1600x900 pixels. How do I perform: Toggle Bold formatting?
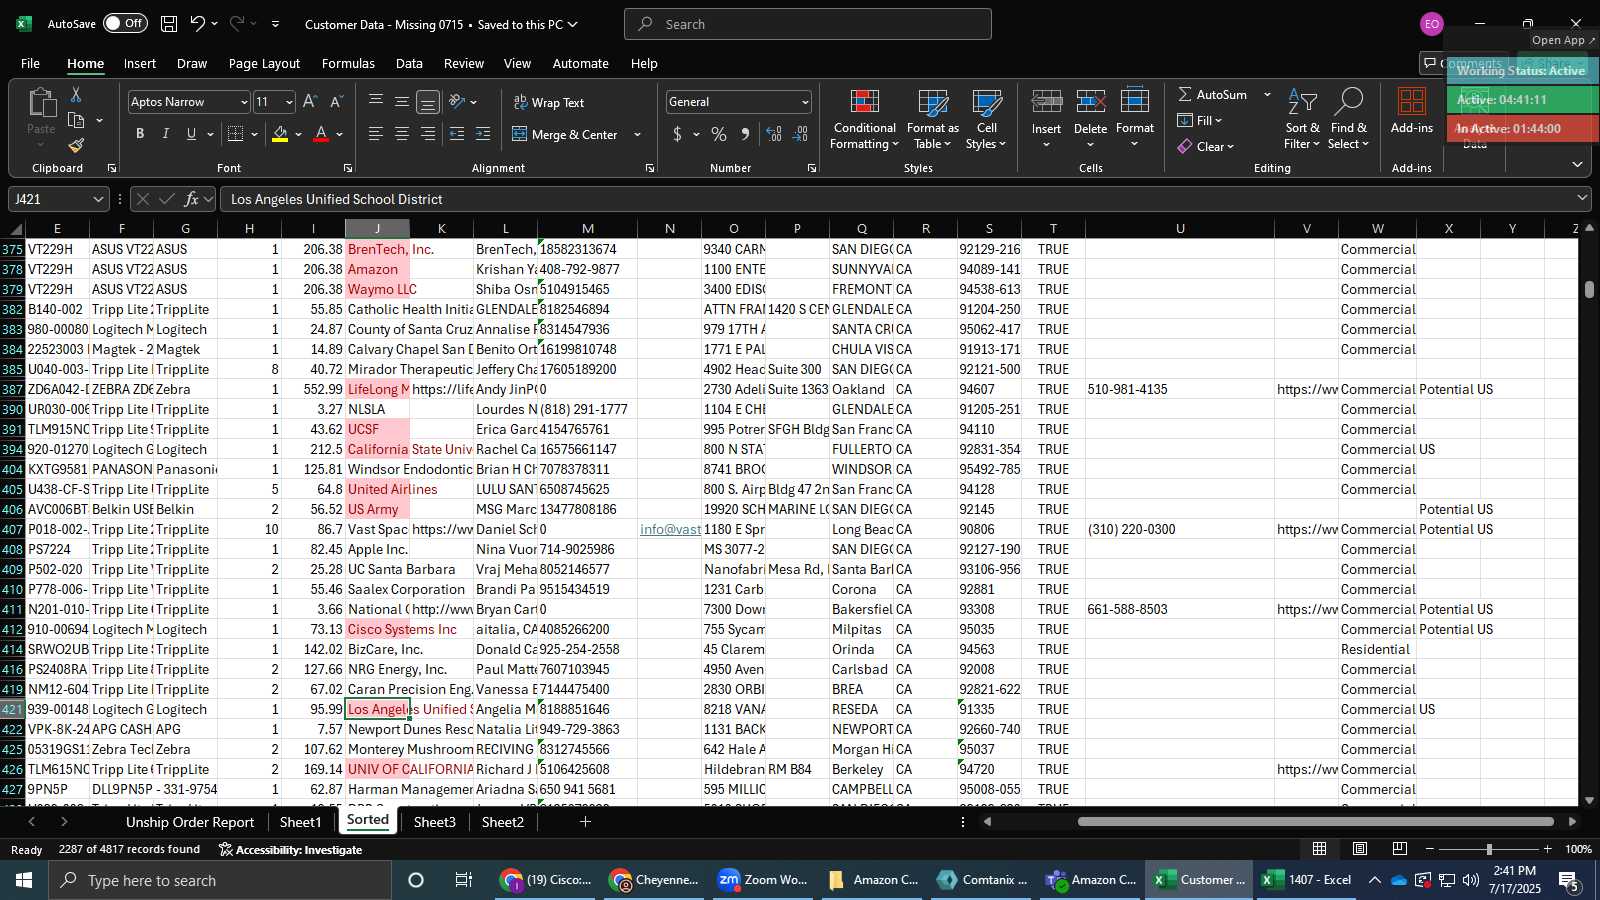tap(140, 134)
